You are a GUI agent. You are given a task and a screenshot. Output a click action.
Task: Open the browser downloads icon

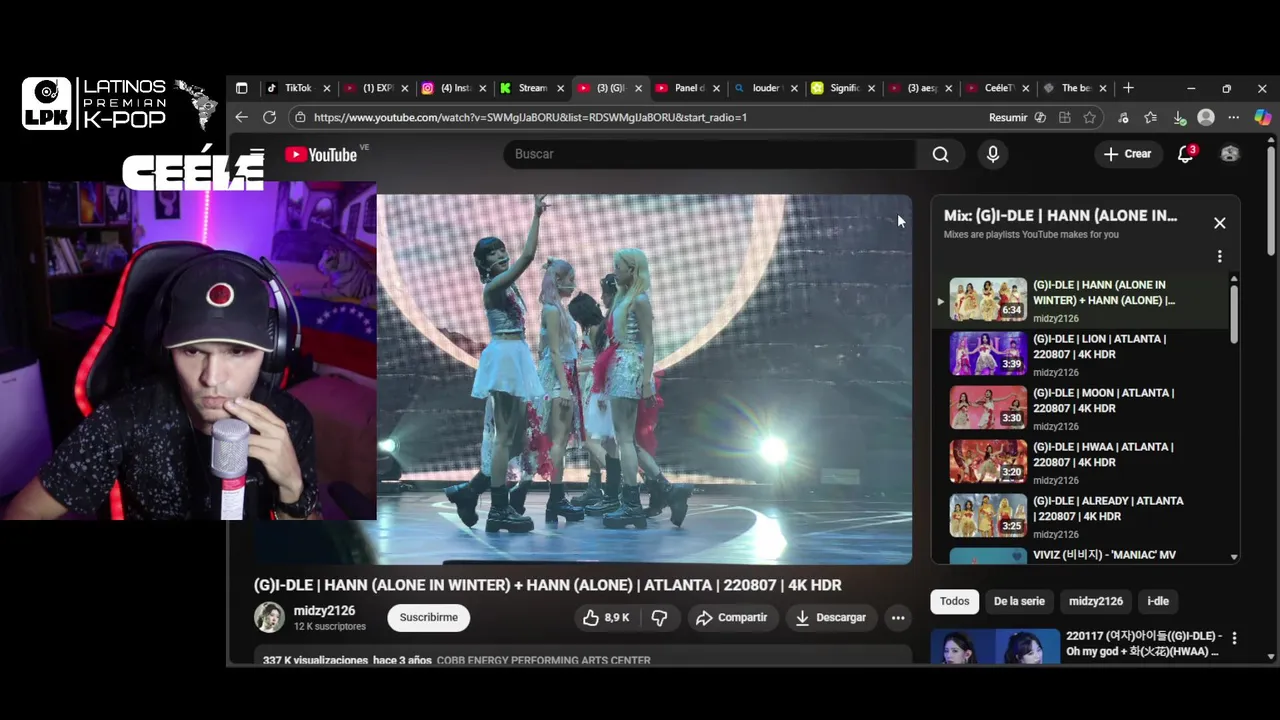tap(1179, 117)
